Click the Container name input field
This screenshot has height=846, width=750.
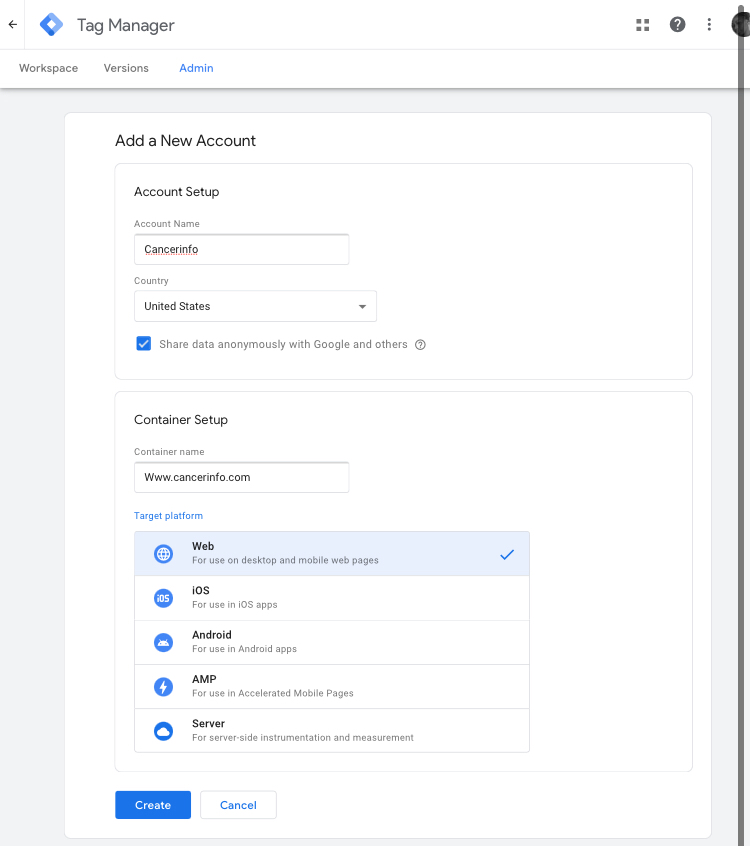242,477
